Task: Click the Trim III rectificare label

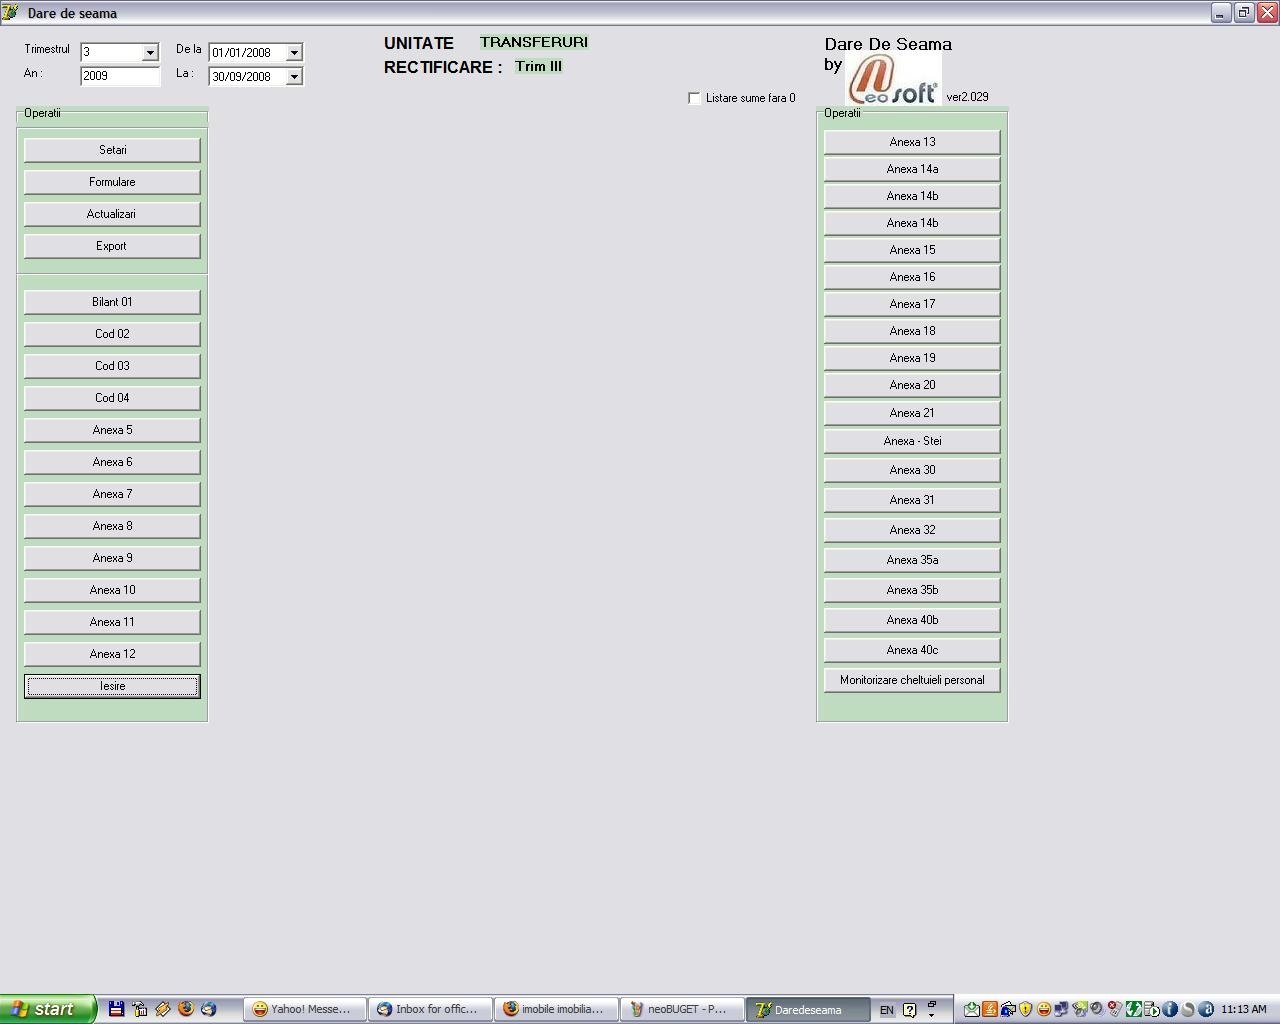Action: (538, 66)
